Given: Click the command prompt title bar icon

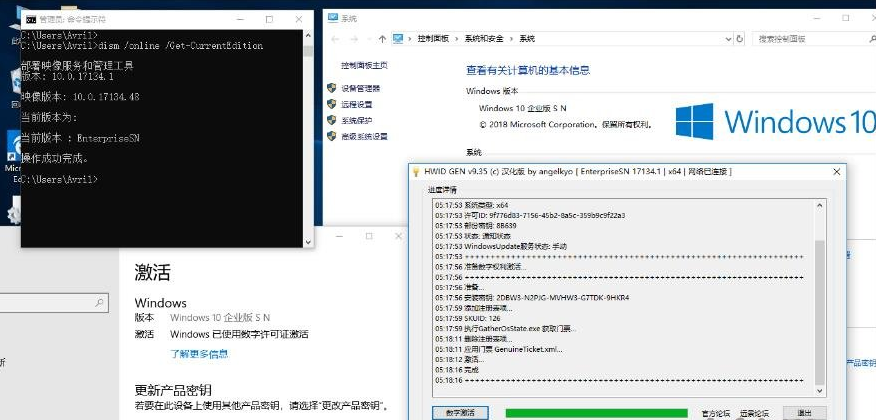Looking at the screenshot, I should click(31, 19).
